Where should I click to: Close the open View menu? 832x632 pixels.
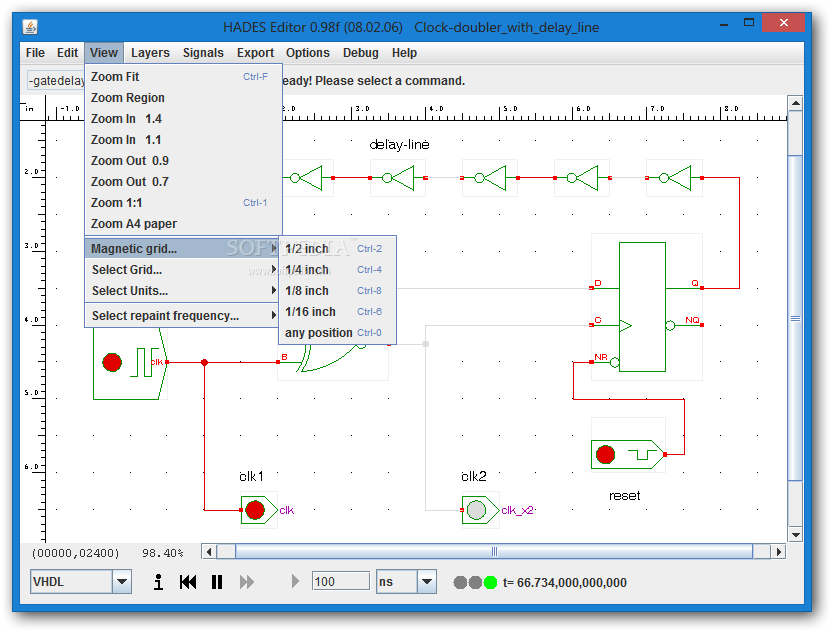[x=103, y=53]
